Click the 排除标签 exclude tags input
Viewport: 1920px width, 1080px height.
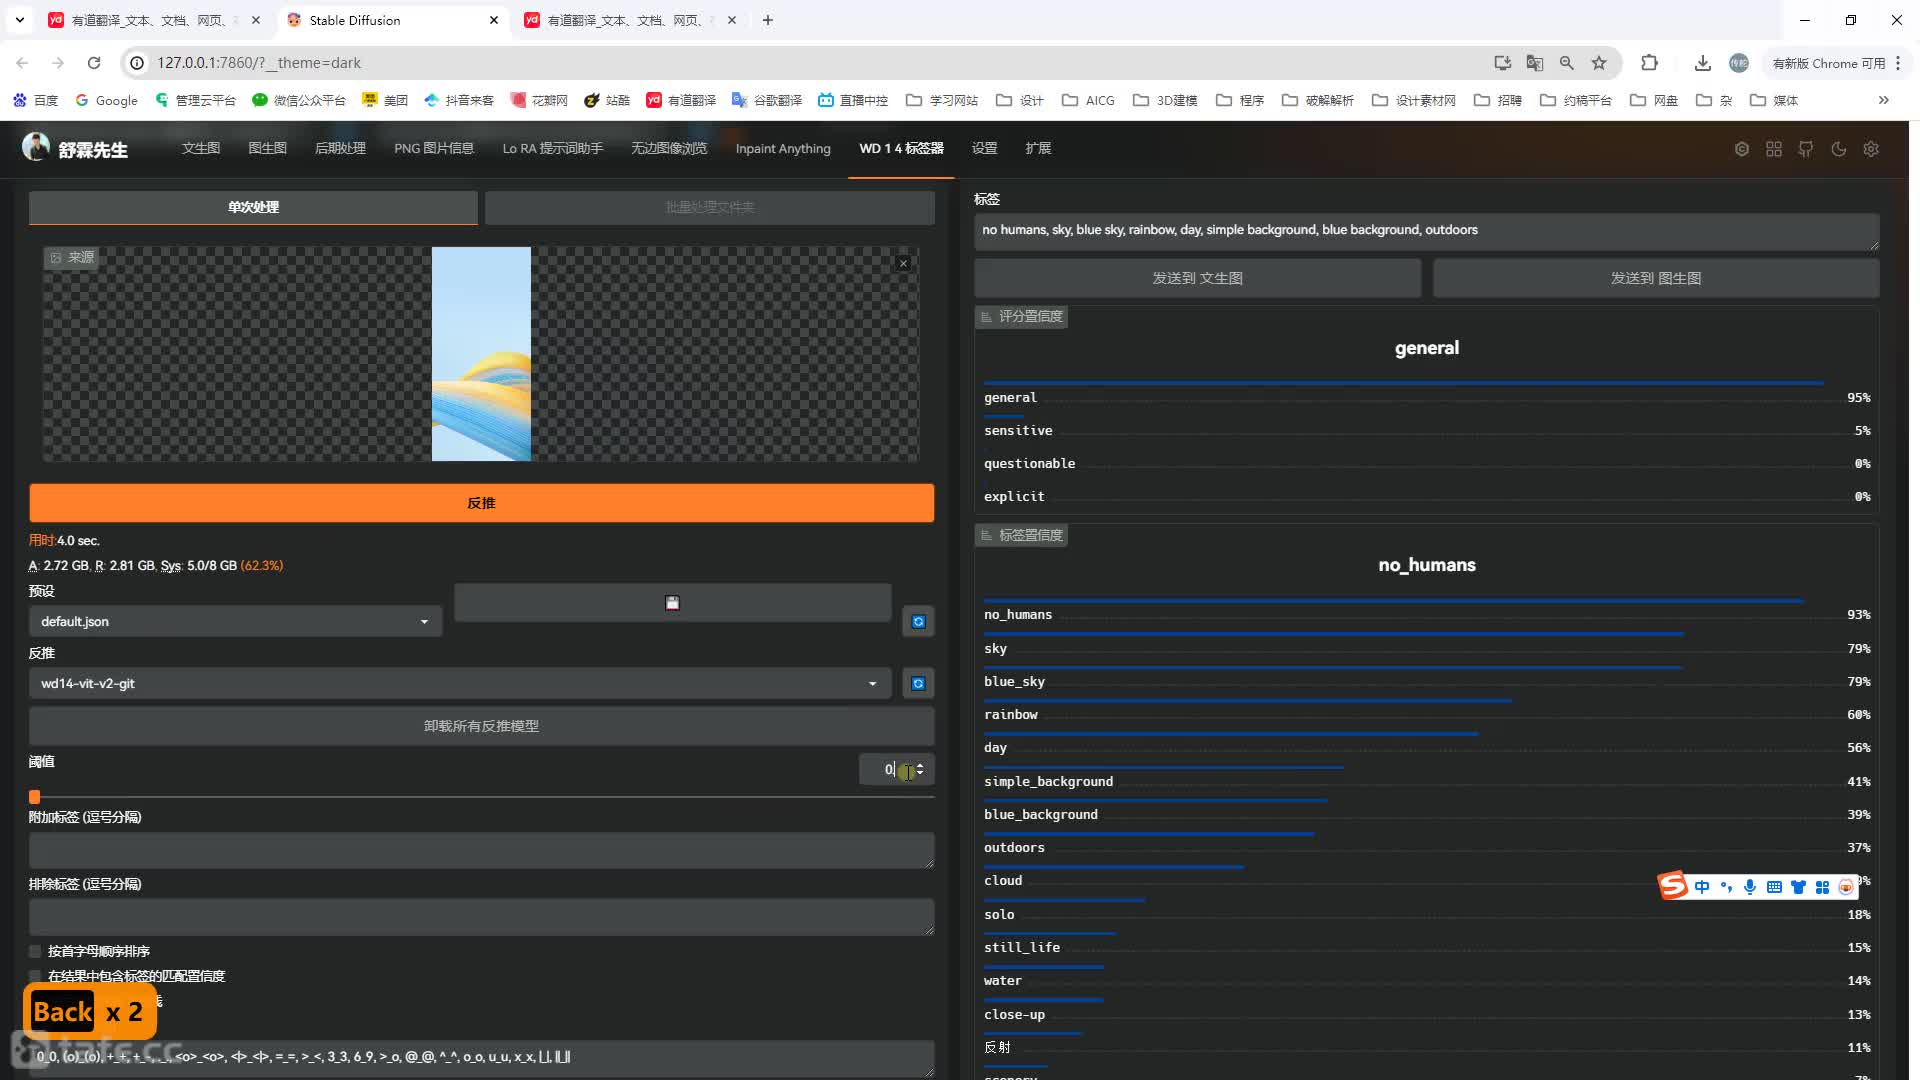(x=481, y=917)
